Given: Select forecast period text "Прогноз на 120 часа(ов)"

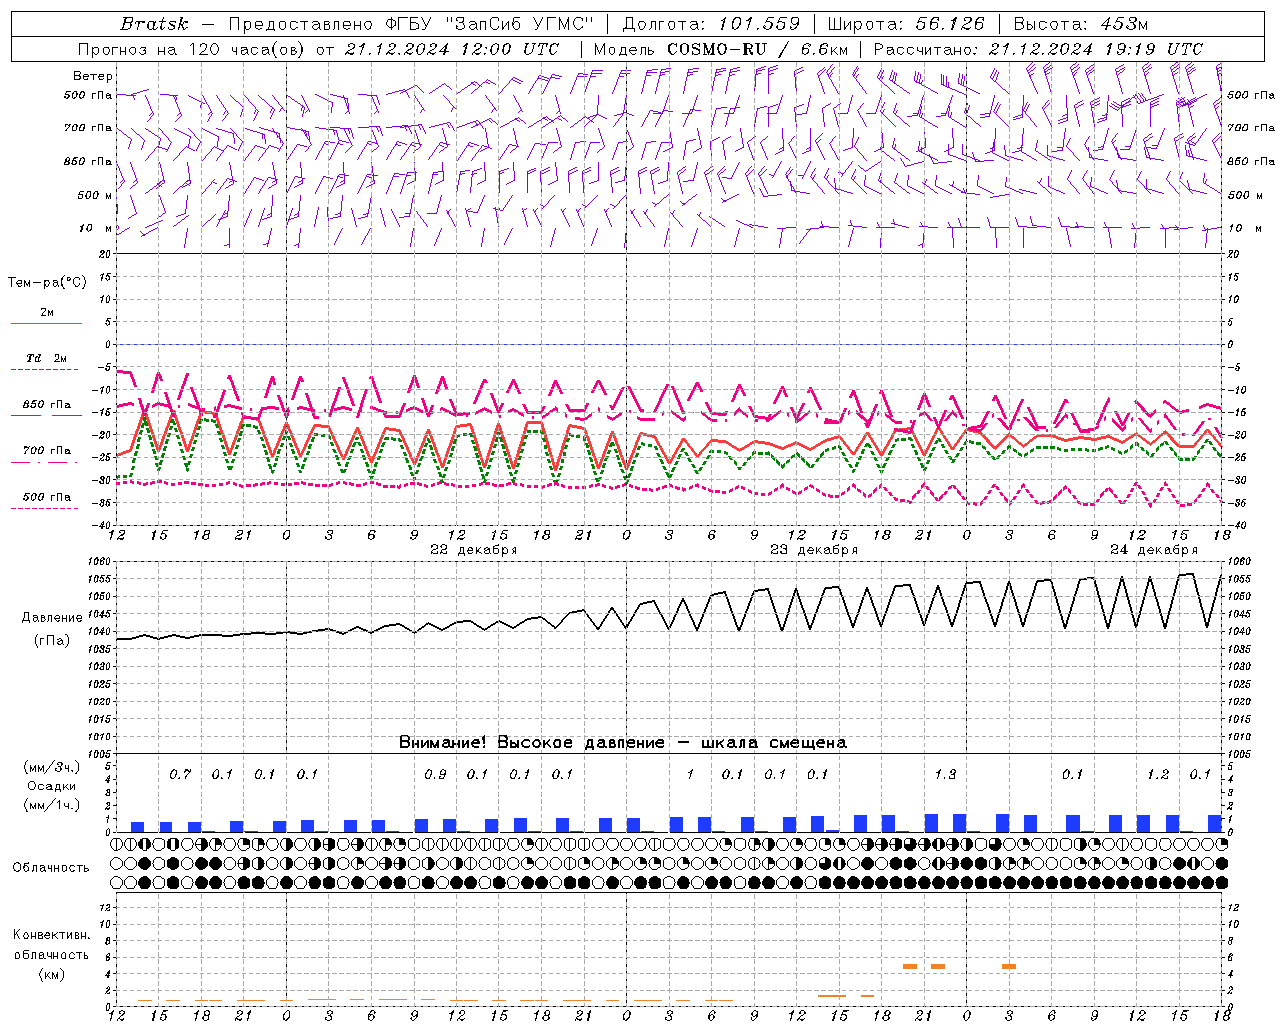Looking at the screenshot, I should click(x=192, y=49).
